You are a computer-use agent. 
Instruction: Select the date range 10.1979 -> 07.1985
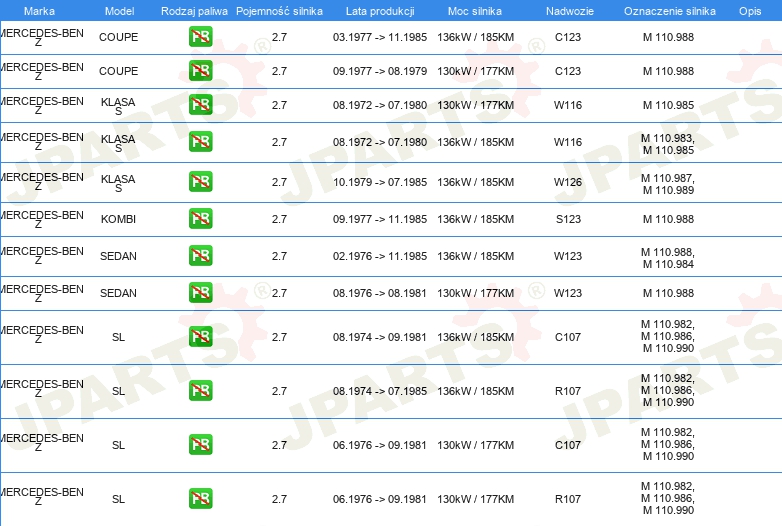pos(380,182)
